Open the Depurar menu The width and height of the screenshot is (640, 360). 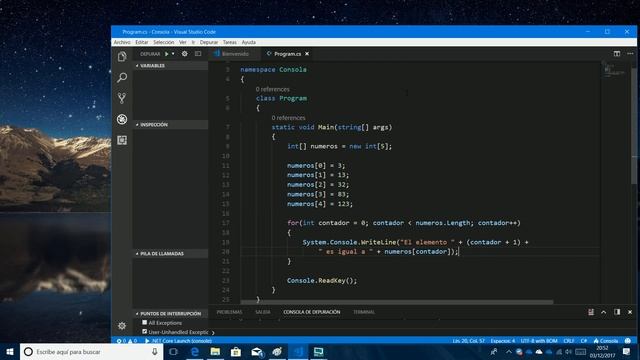pyautogui.click(x=209, y=42)
